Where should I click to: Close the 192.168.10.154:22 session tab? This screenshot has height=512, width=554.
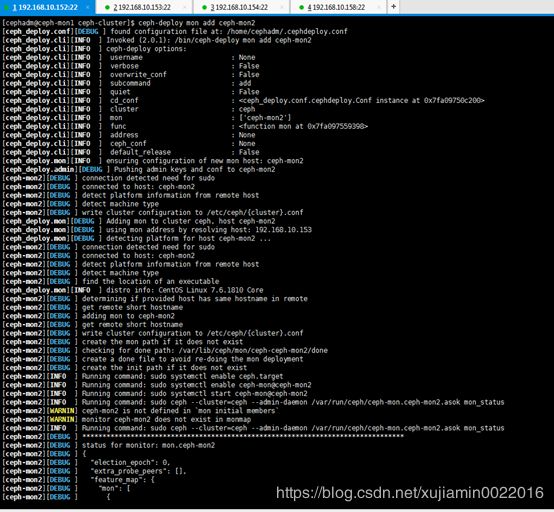pyautogui.click(x=282, y=7)
